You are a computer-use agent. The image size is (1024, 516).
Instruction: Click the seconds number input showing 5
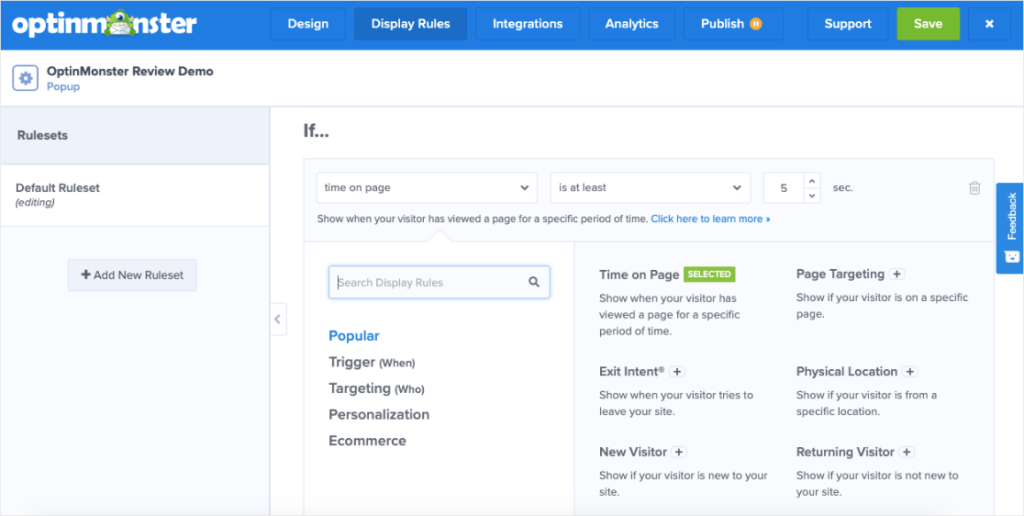(784, 188)
